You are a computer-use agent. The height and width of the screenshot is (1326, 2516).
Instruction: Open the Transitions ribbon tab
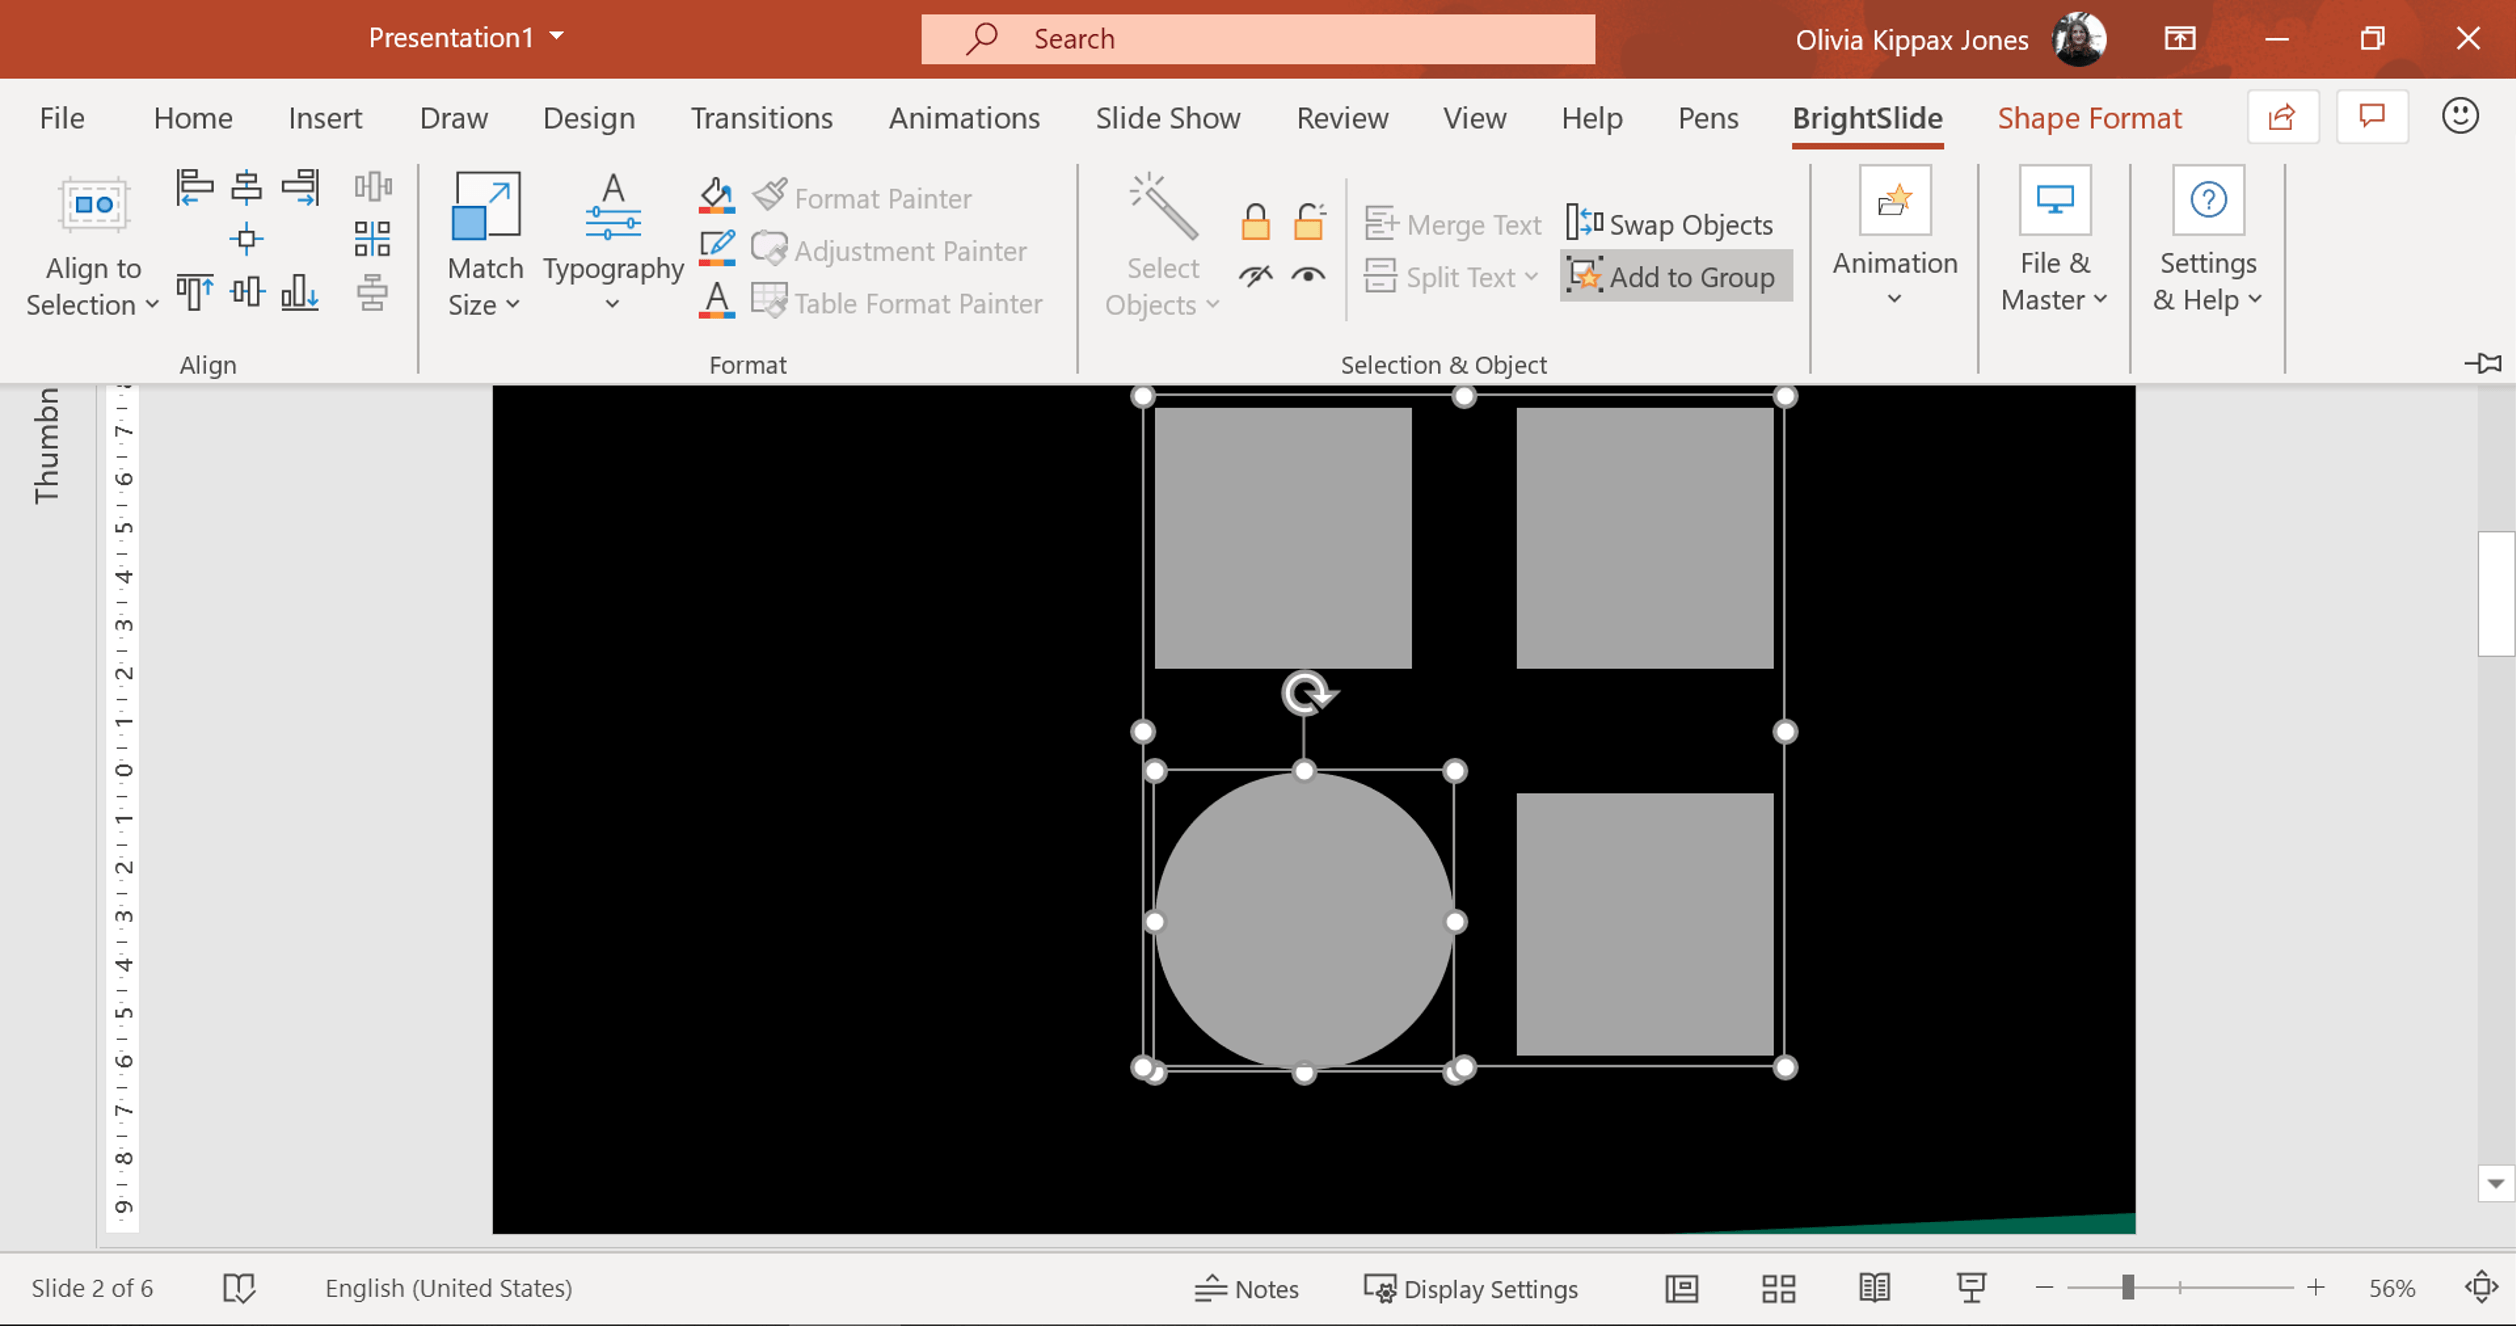click(761, 118)
